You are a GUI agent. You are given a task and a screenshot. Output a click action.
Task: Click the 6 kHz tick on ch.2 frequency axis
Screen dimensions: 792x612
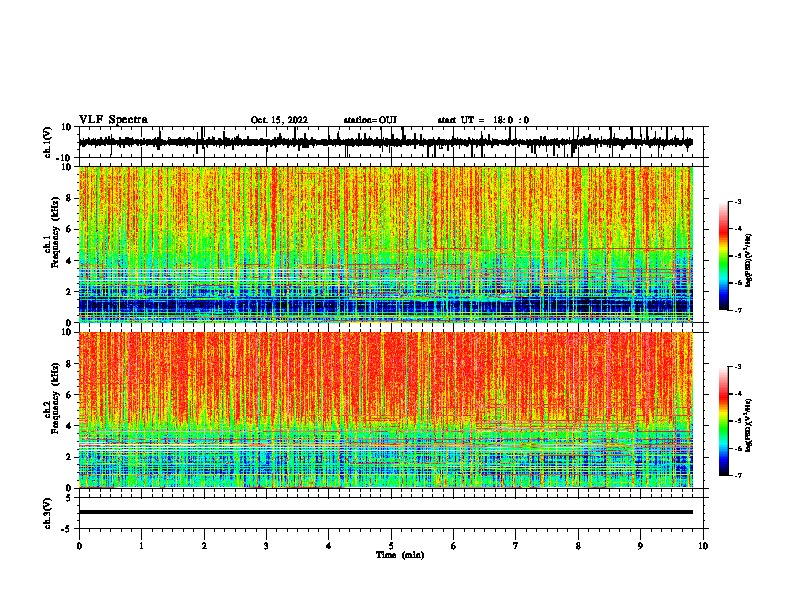[69, 395]
